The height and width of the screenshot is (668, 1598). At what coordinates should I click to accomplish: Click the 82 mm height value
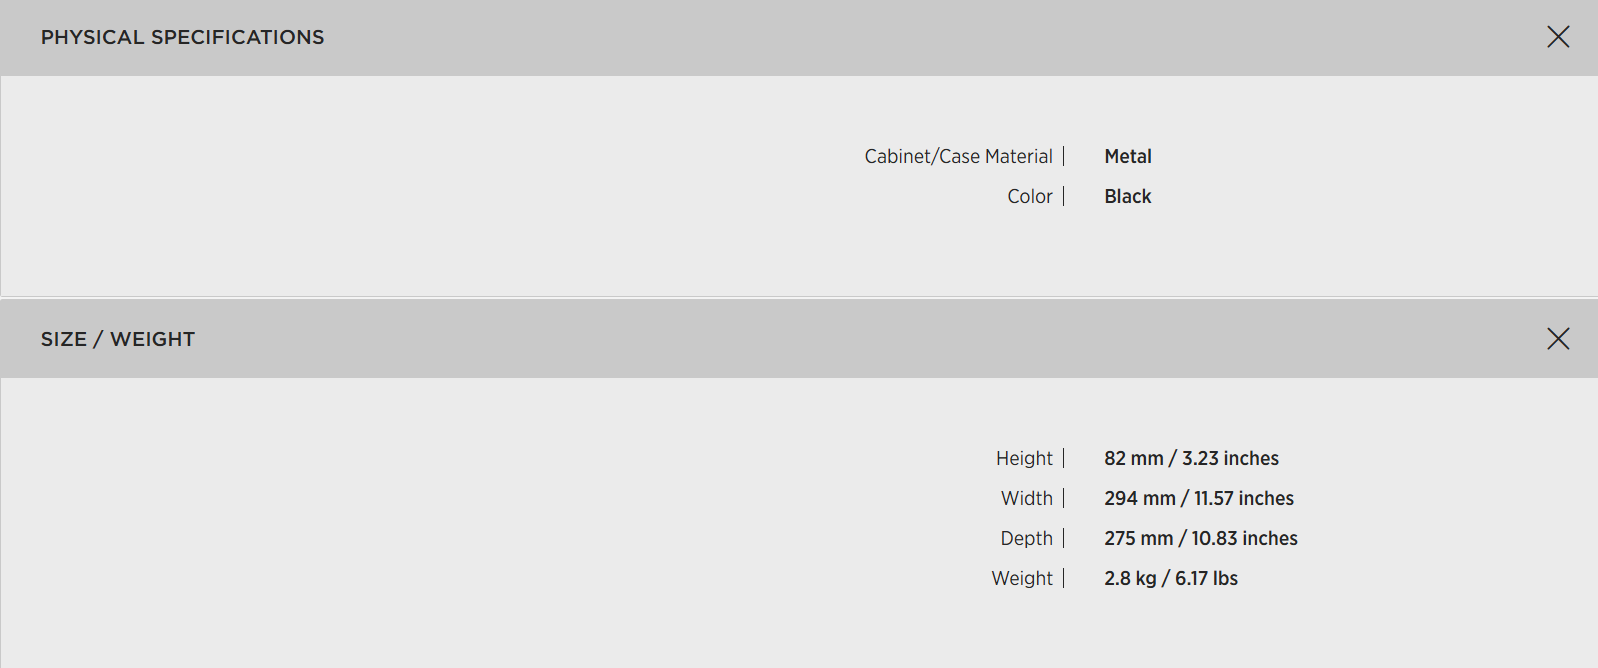[x=1134, y=459]
